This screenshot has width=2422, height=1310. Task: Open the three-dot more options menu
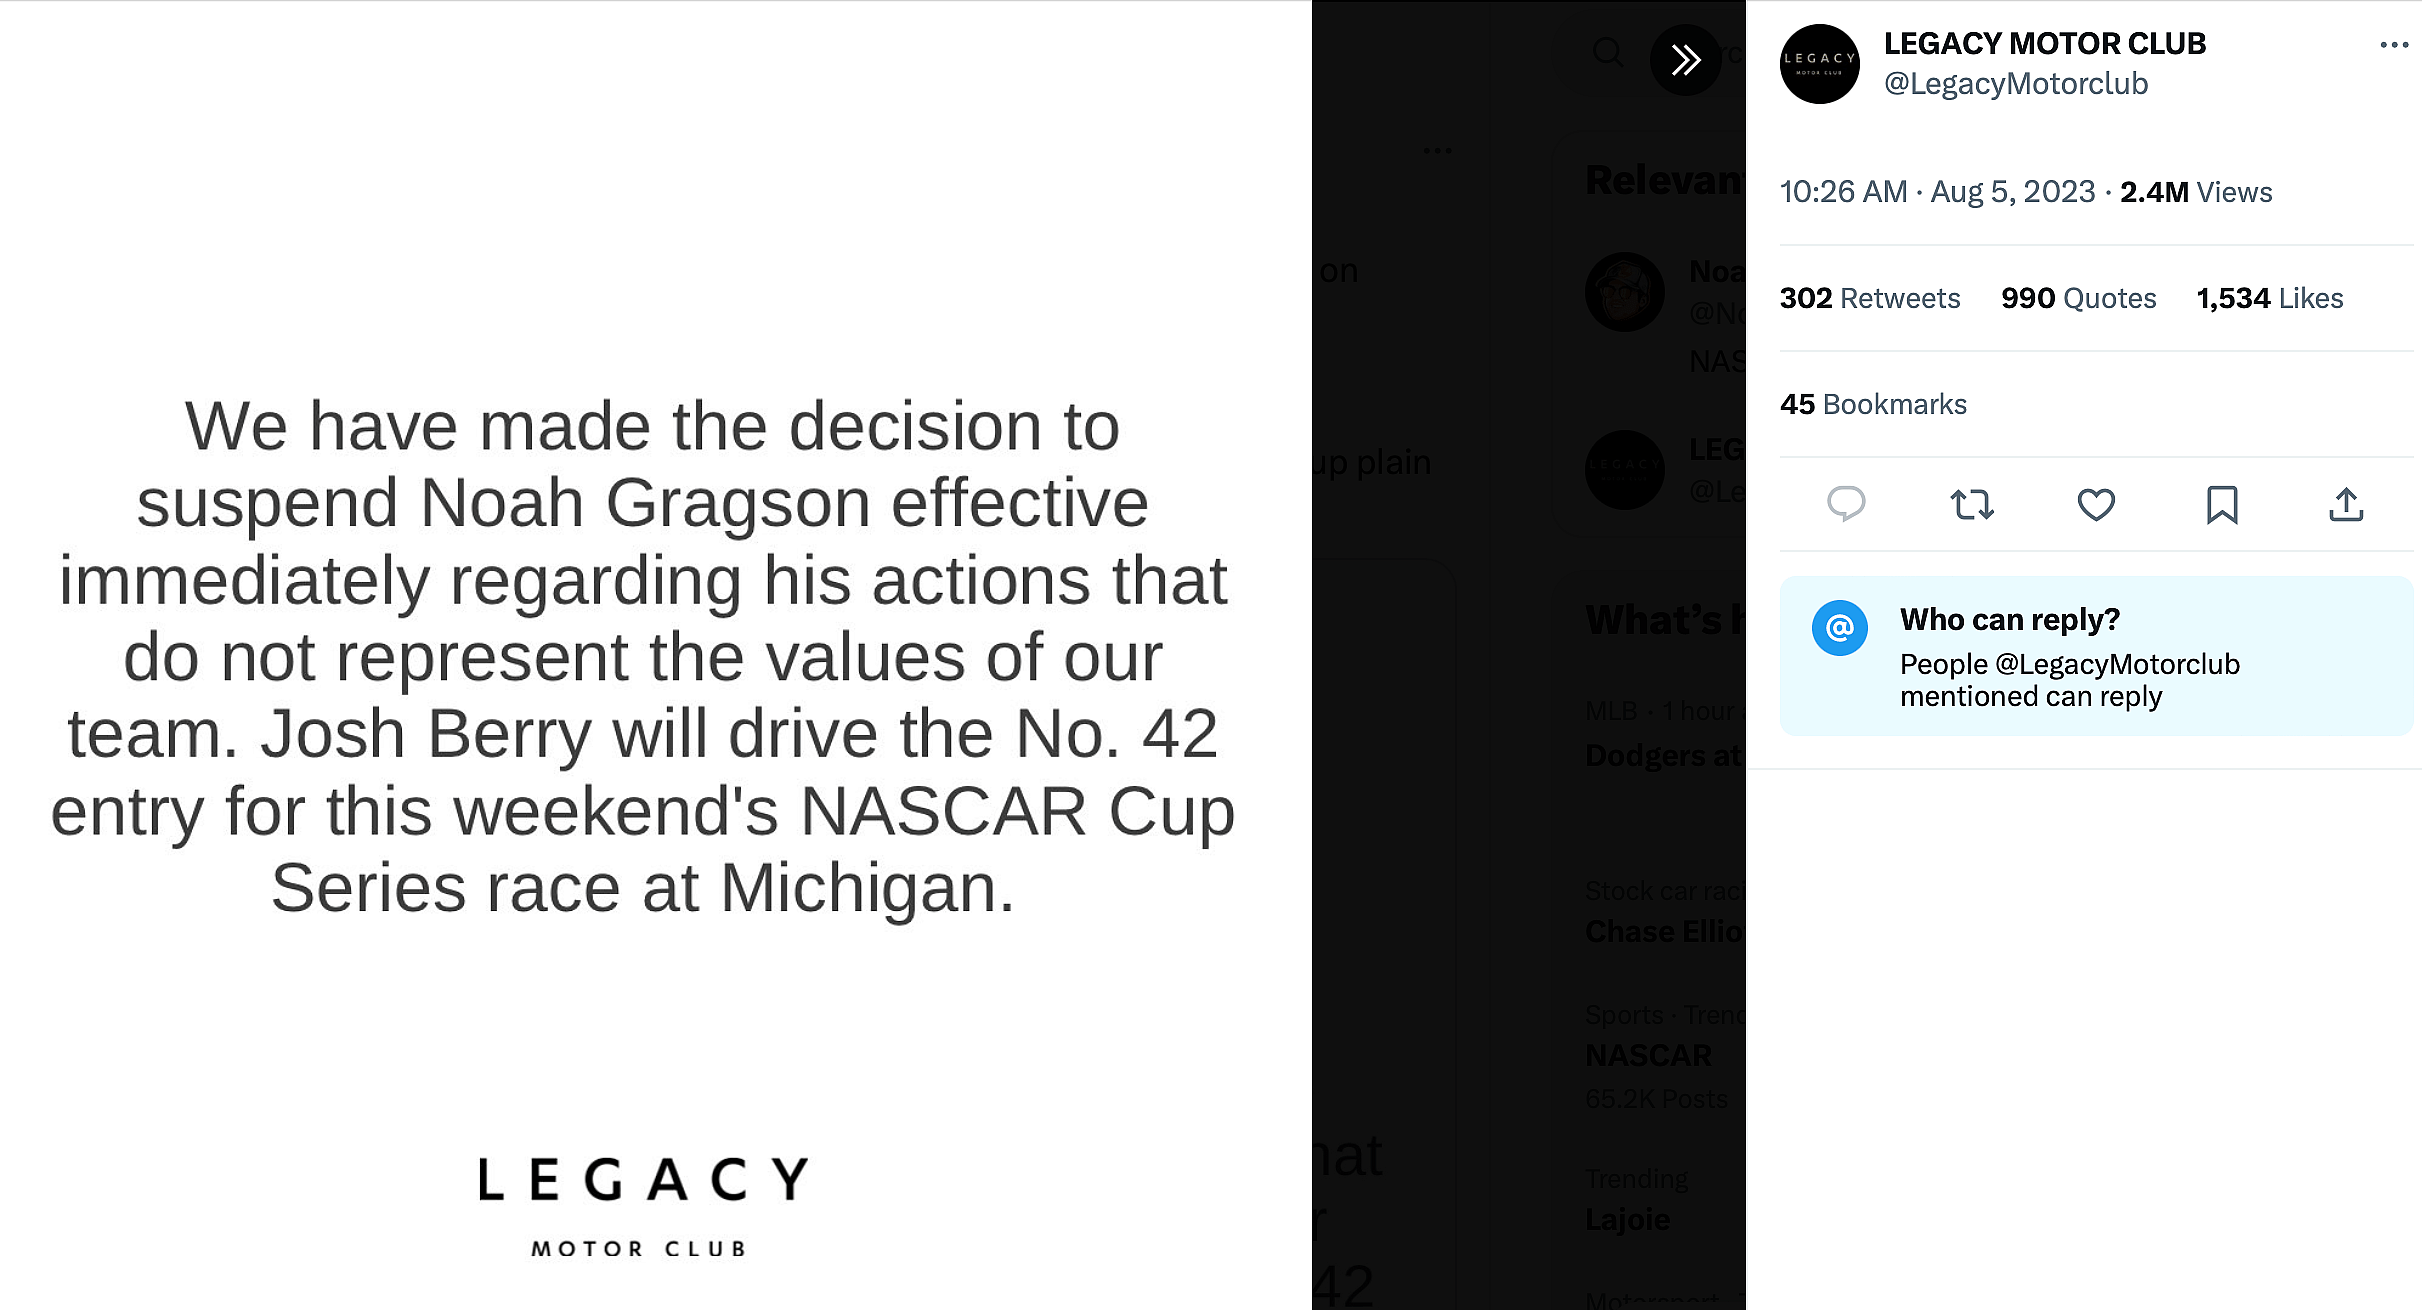click(2394, 44)
